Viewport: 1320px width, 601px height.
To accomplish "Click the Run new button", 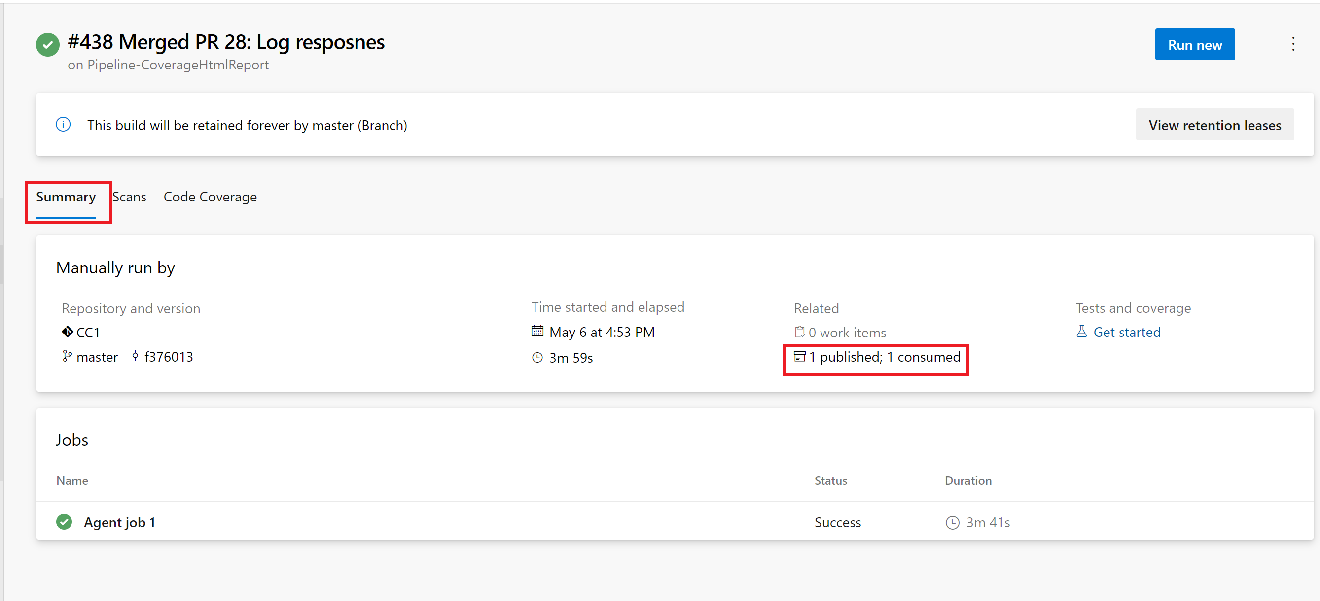I will 1194,44.
